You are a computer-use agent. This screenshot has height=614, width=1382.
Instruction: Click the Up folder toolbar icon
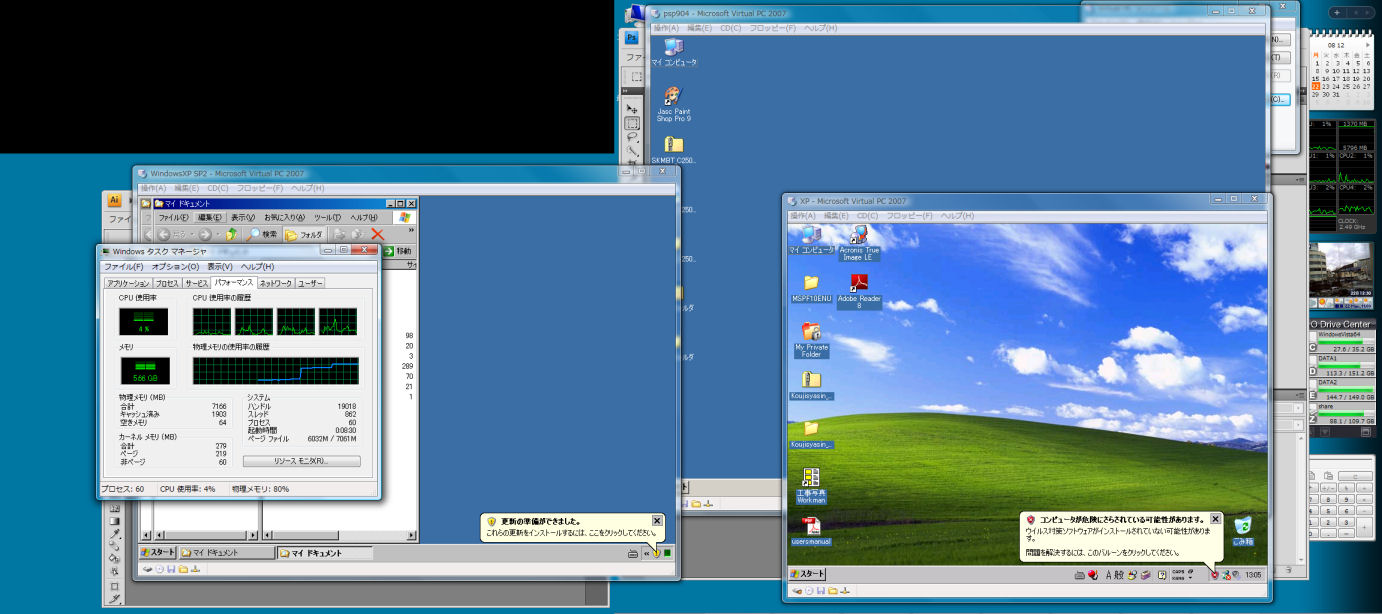(x=232, y=234)
